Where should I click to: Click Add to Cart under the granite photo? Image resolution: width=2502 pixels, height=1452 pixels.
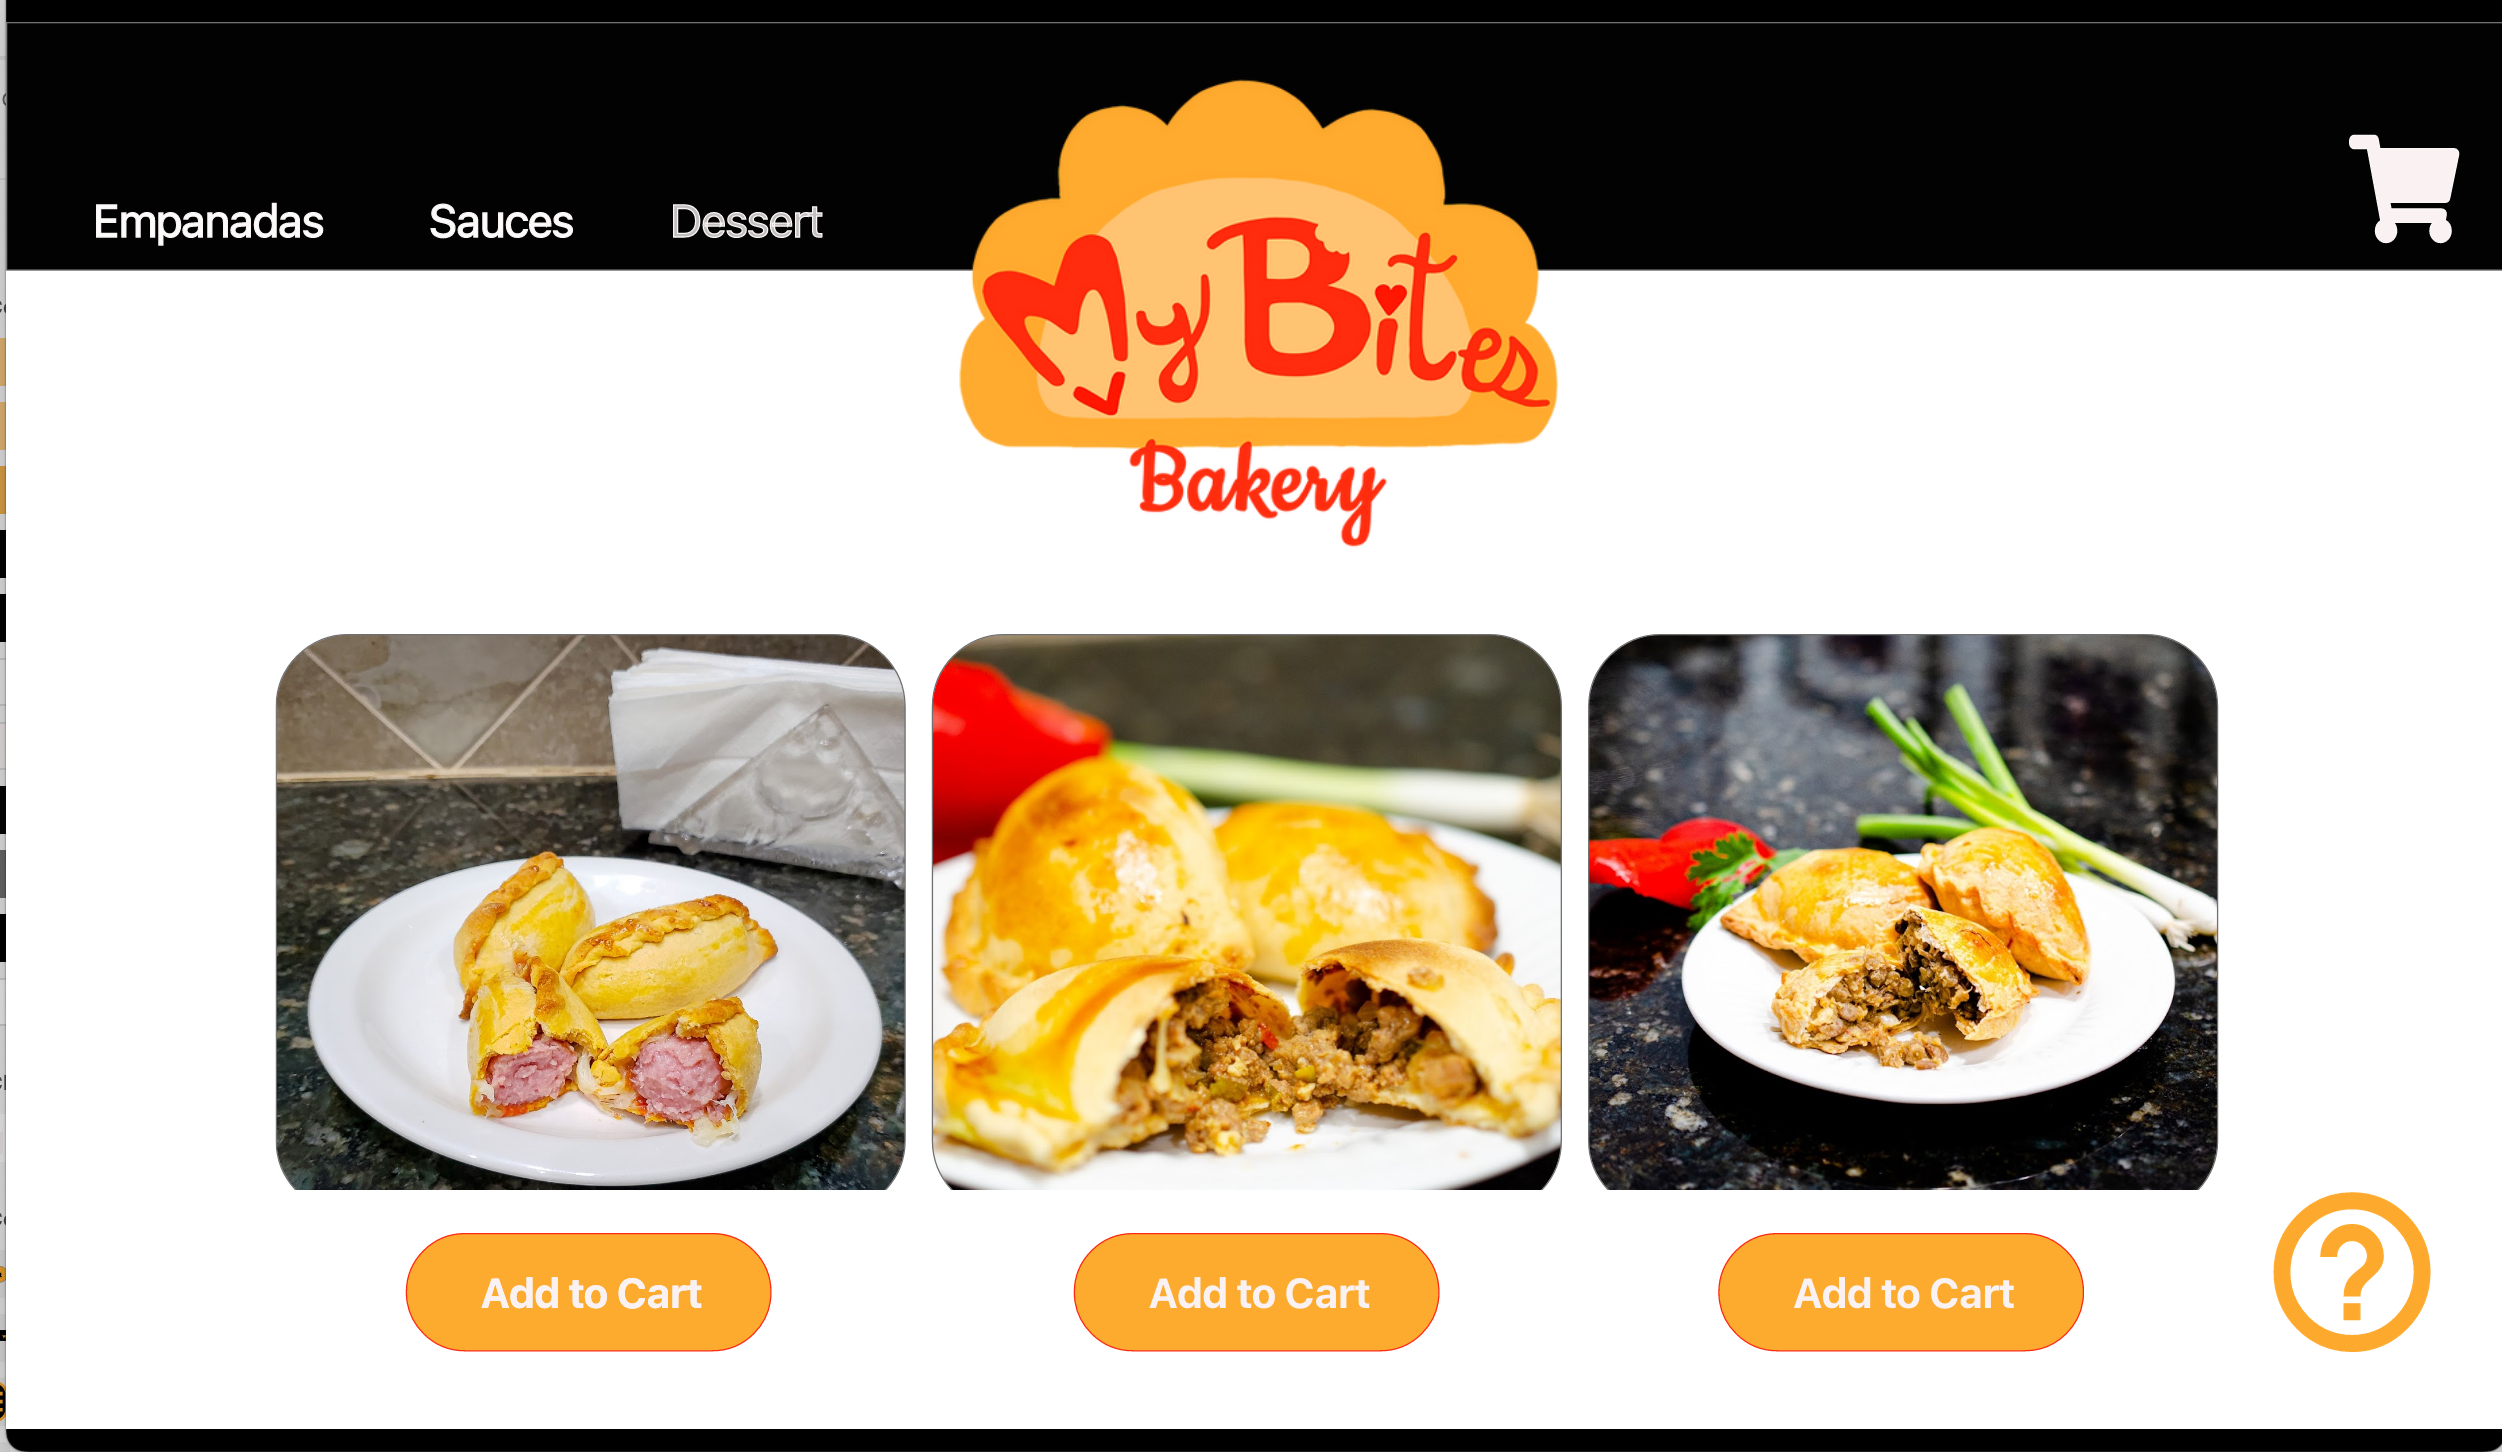coord(1900,1292)
